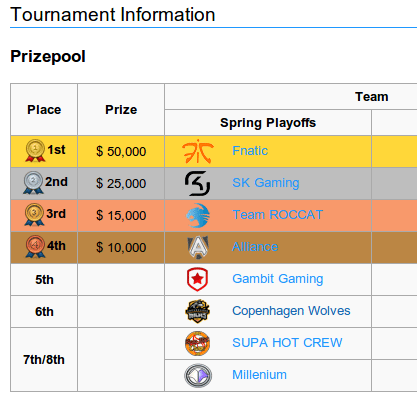Click the Alliance logo icon
Image resolution: width=417 pixels, height=399 pixels.
click(x=198, y=247)
